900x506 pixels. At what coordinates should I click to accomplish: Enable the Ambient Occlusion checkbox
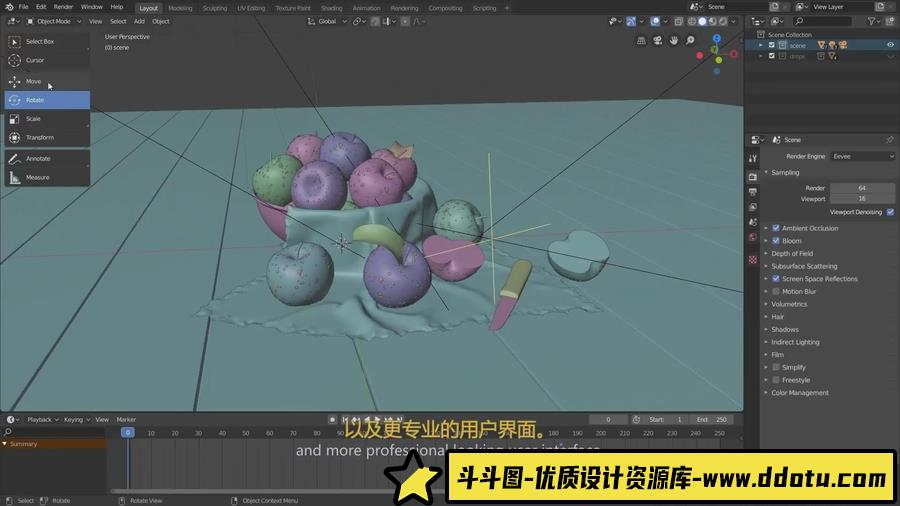(776, 228)
